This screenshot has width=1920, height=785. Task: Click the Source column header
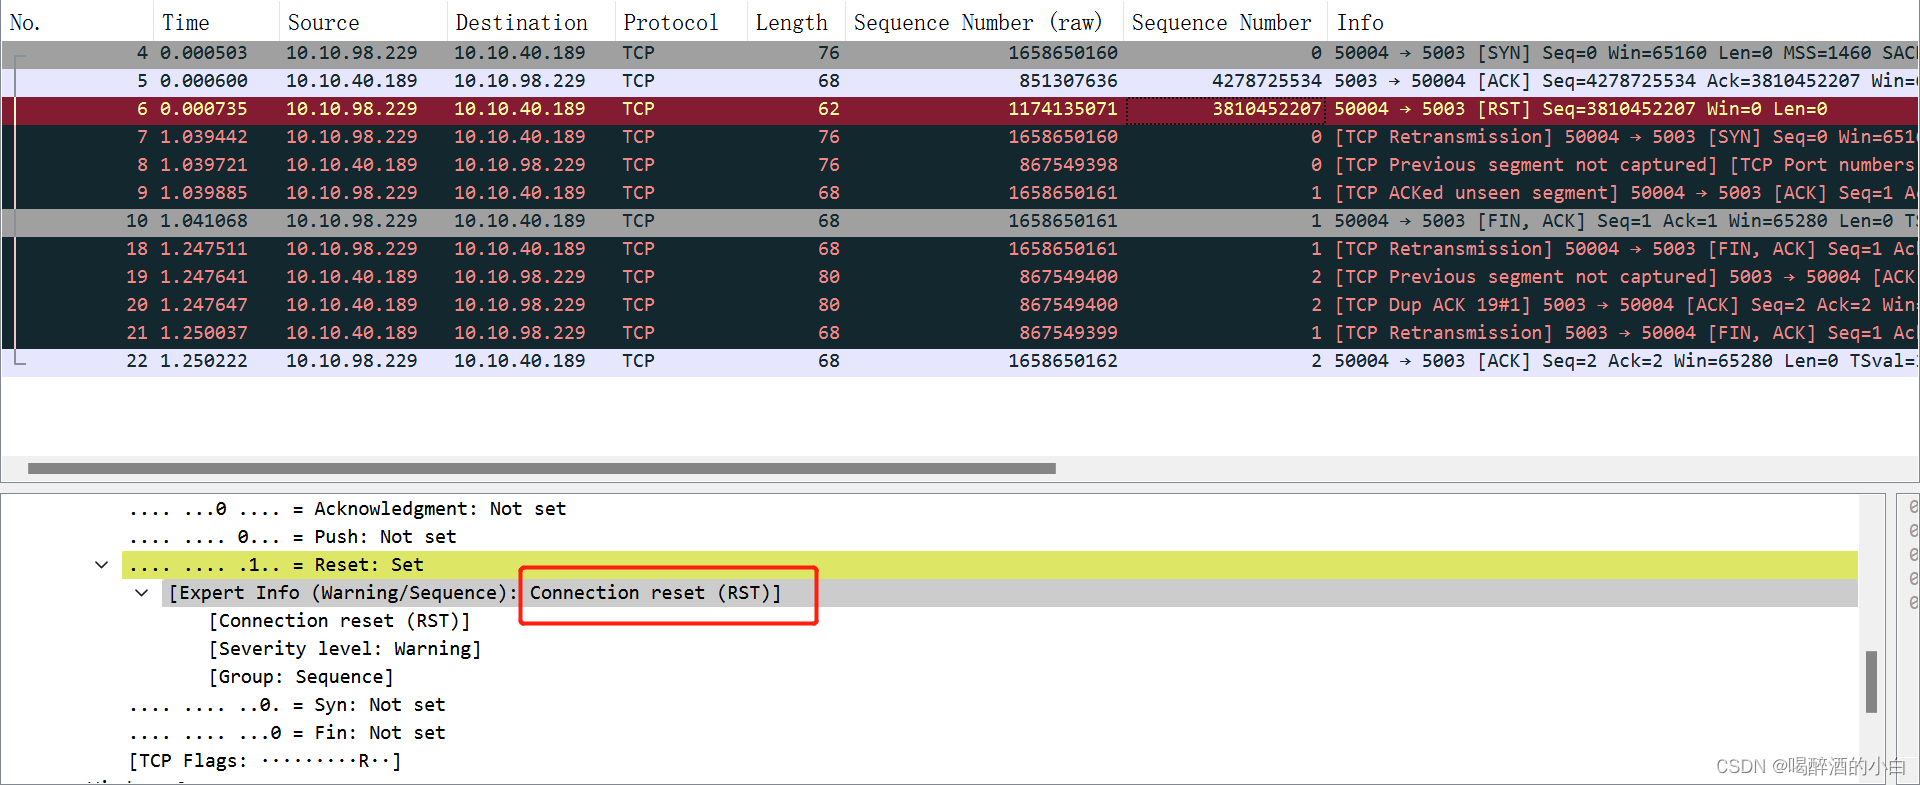pyautogui.click(x=363, y=22)
